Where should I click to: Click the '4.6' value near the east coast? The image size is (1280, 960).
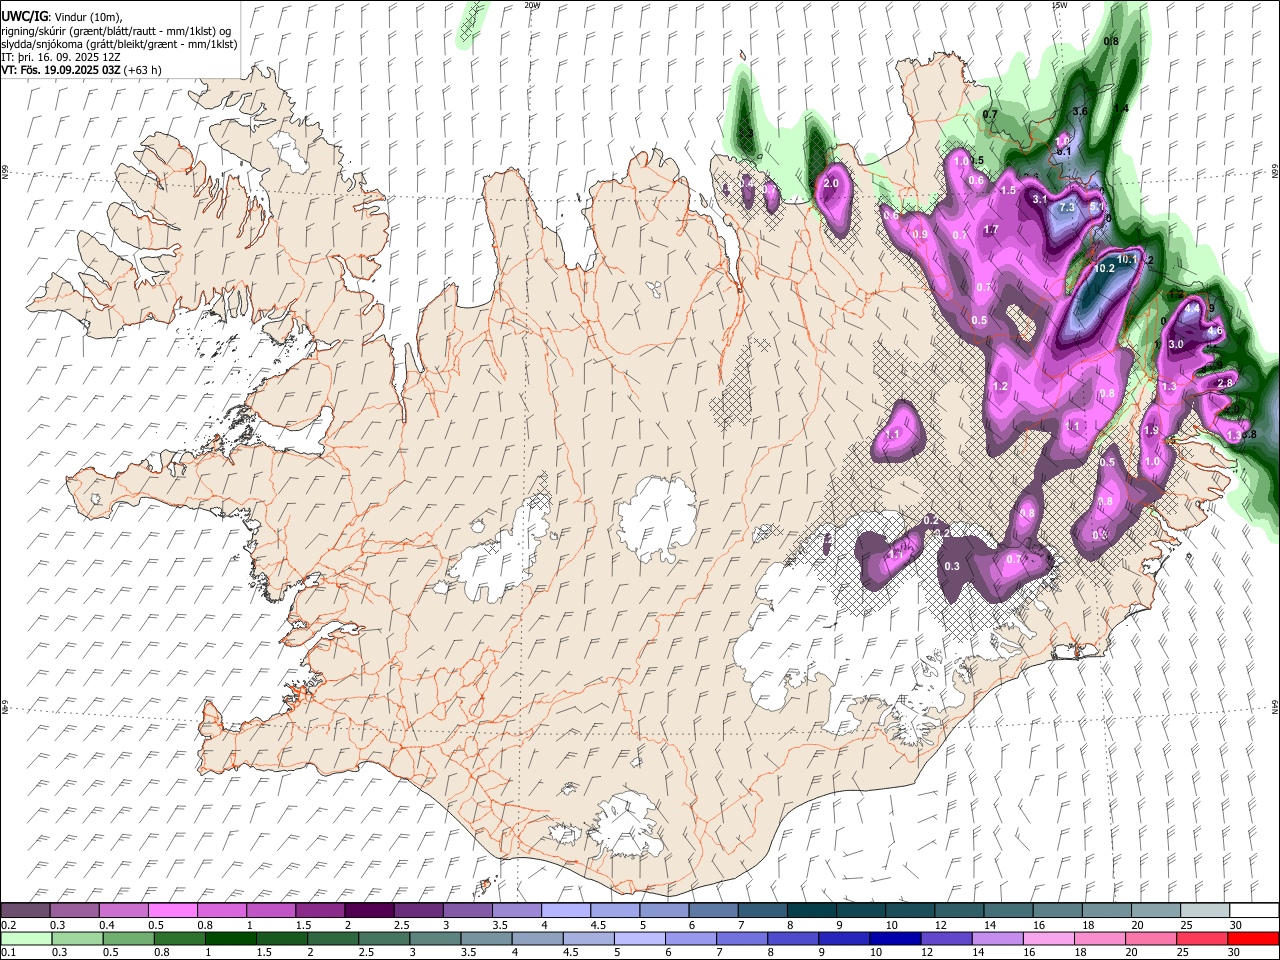point(1216,331)
